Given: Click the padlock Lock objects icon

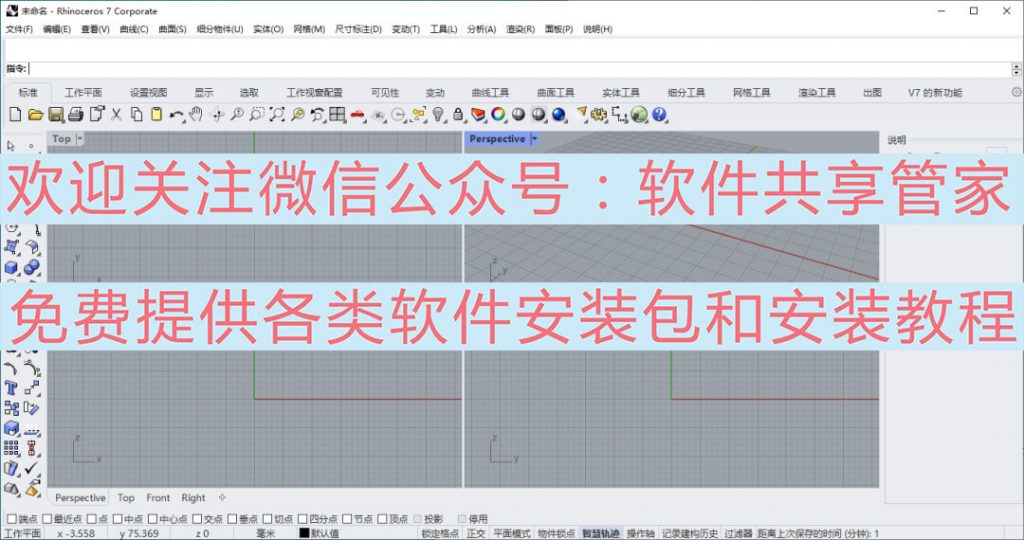Looking at the screenshot, I should (458, 115).
